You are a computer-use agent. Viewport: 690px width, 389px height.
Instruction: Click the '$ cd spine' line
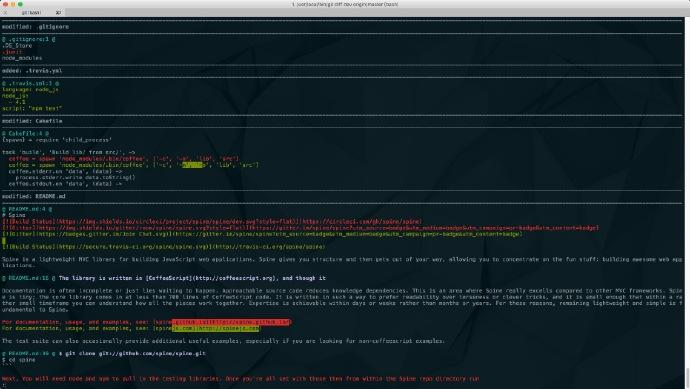[x=18, y=360]
